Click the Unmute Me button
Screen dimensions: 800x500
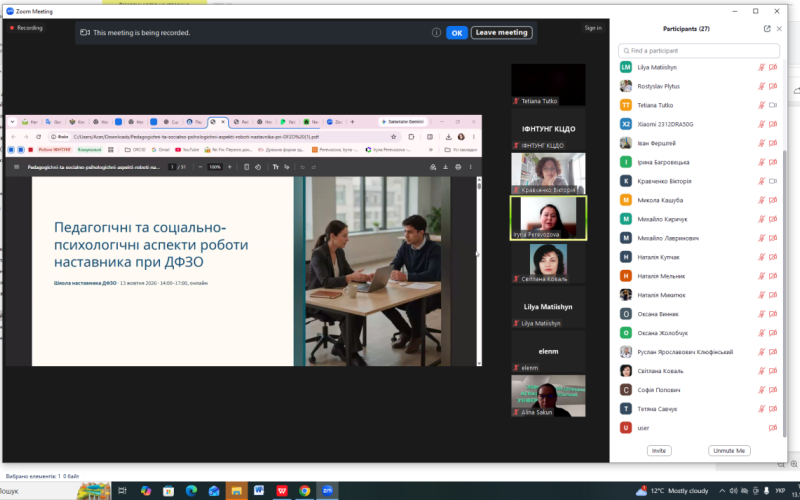tap(729, 451)
